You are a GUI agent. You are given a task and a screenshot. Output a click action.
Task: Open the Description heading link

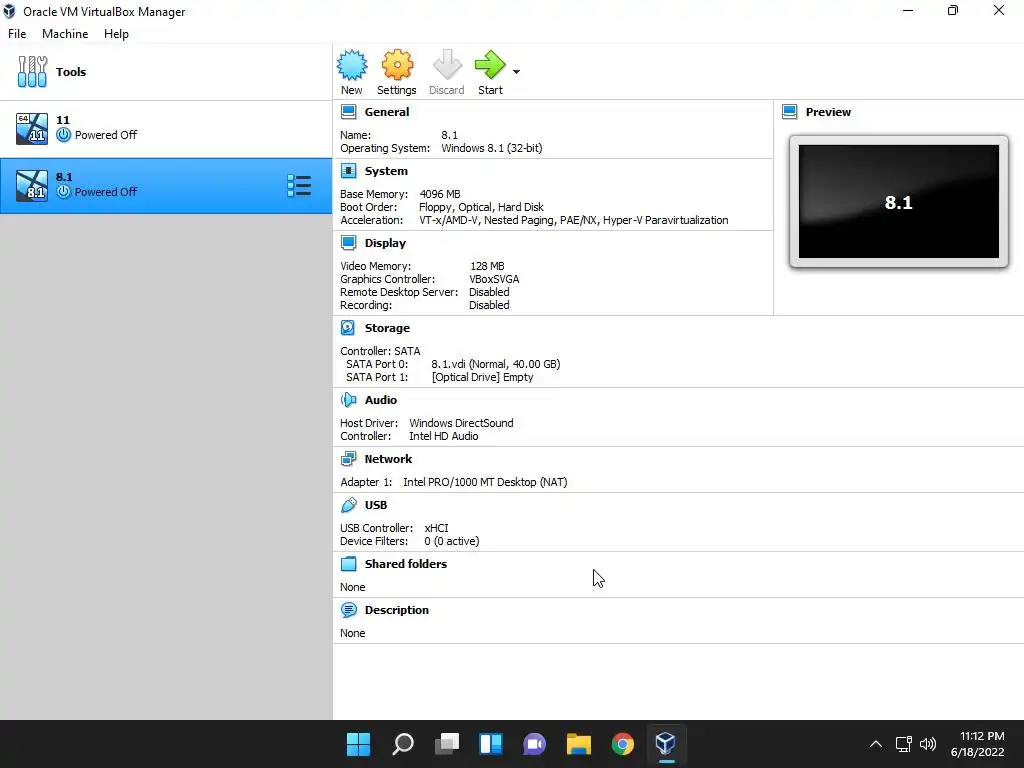[396, 610]
